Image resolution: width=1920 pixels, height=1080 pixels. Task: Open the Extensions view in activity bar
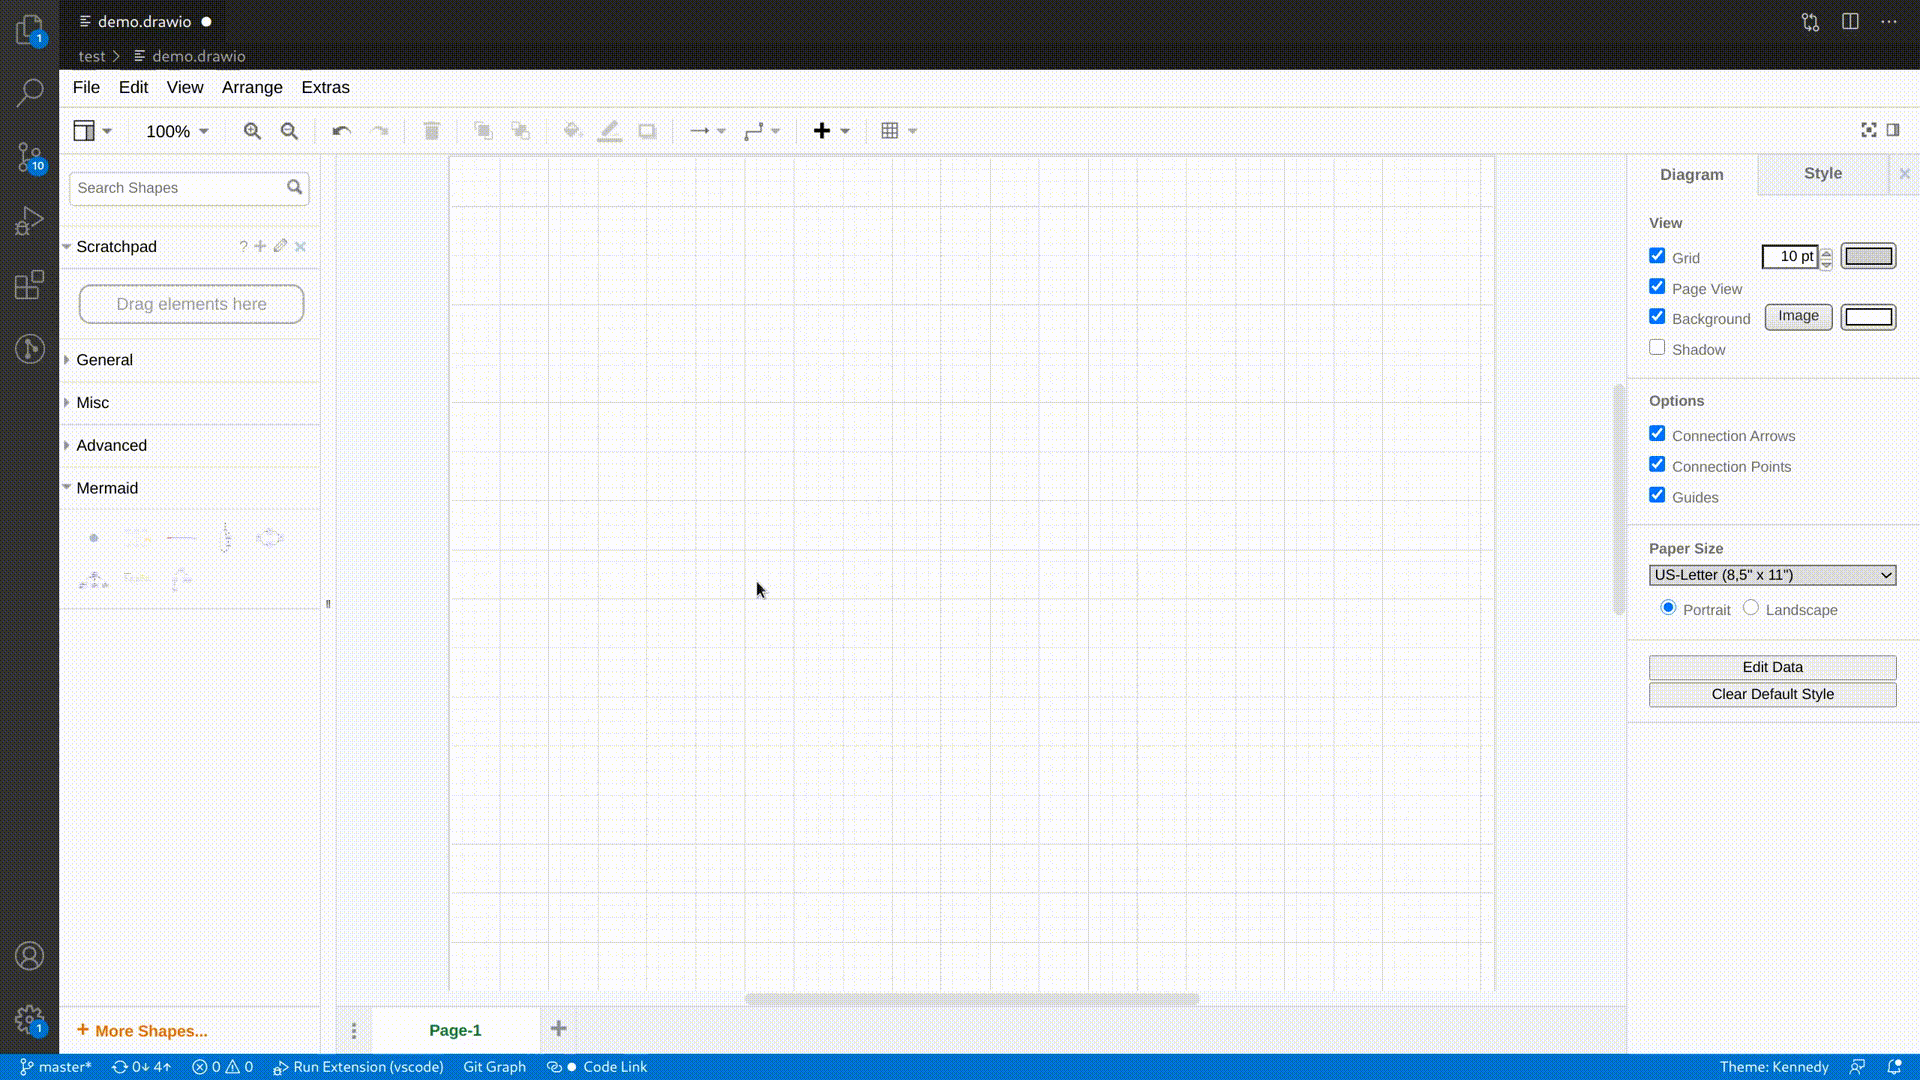[30, 285]
